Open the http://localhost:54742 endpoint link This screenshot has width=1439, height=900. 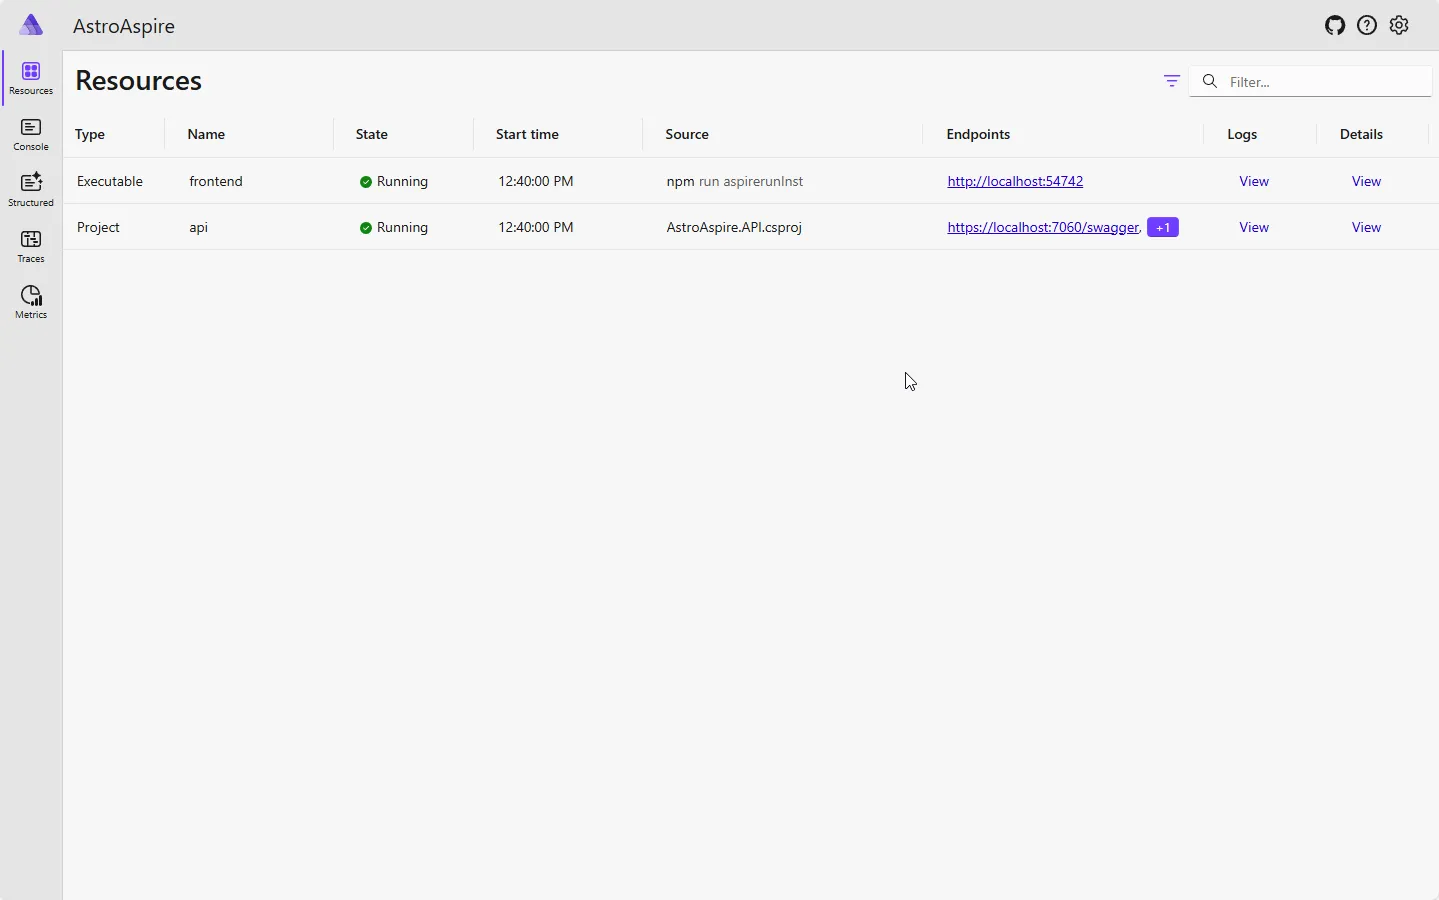point(1015,181)
